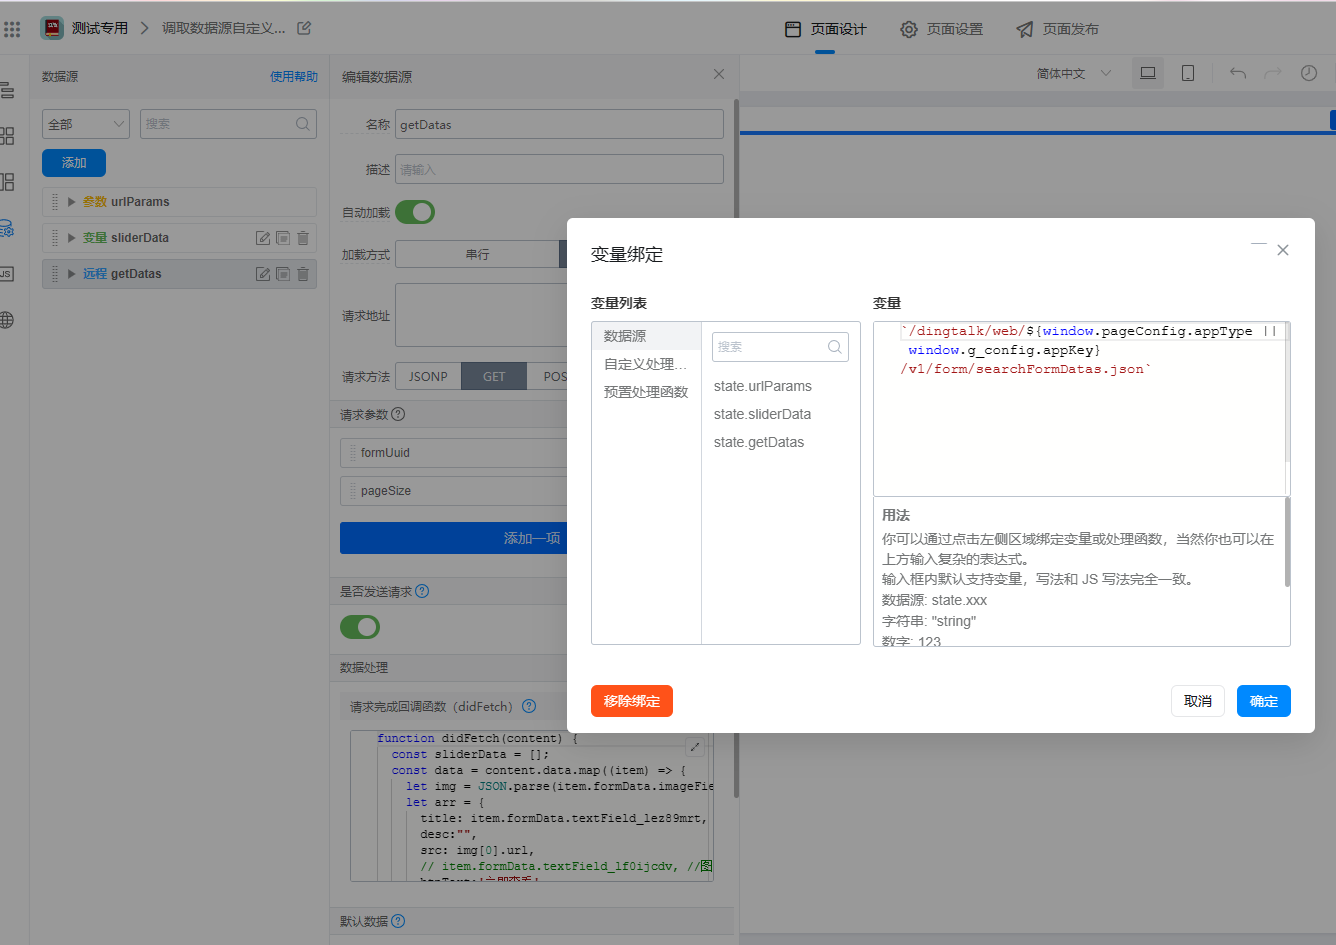The image size is (1336, 945).
Task: Click help icon next to 默认数据
Action: pyautogui.click(x=398, y=921)
